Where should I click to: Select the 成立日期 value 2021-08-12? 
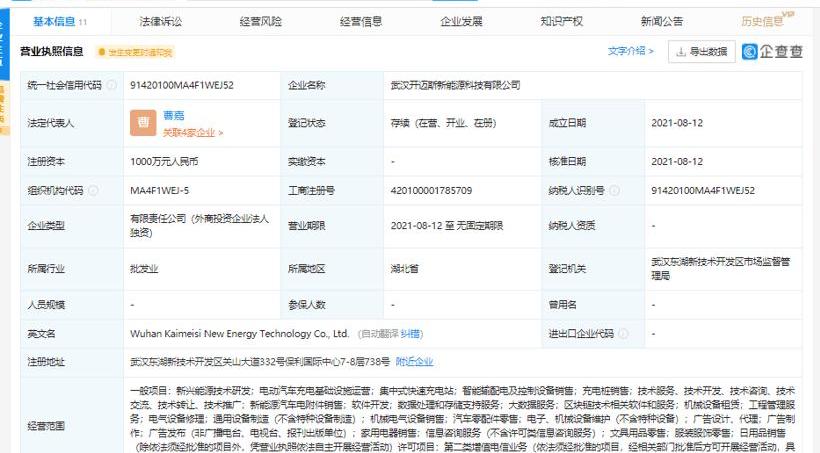pyautogui.click(x=677, y=123)
